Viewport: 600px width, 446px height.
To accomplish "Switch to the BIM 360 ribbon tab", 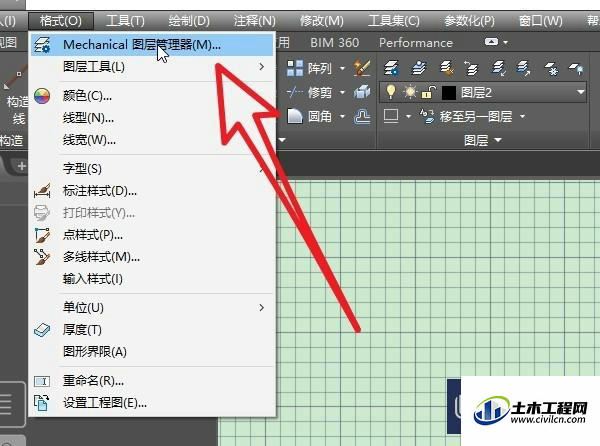I will [x=334, y=42].
